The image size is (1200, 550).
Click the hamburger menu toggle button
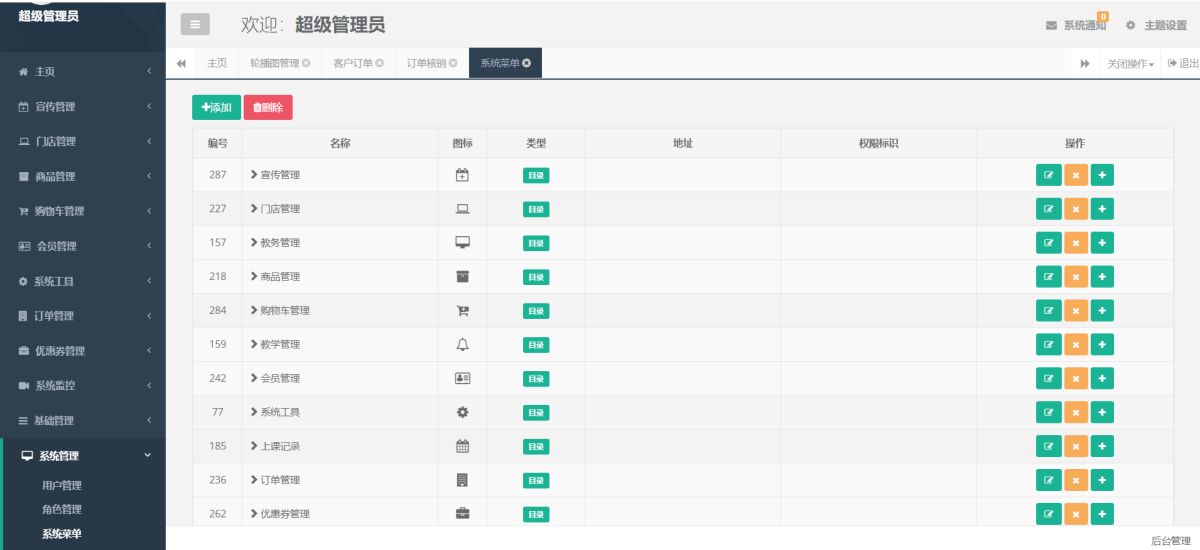point(195,25)
